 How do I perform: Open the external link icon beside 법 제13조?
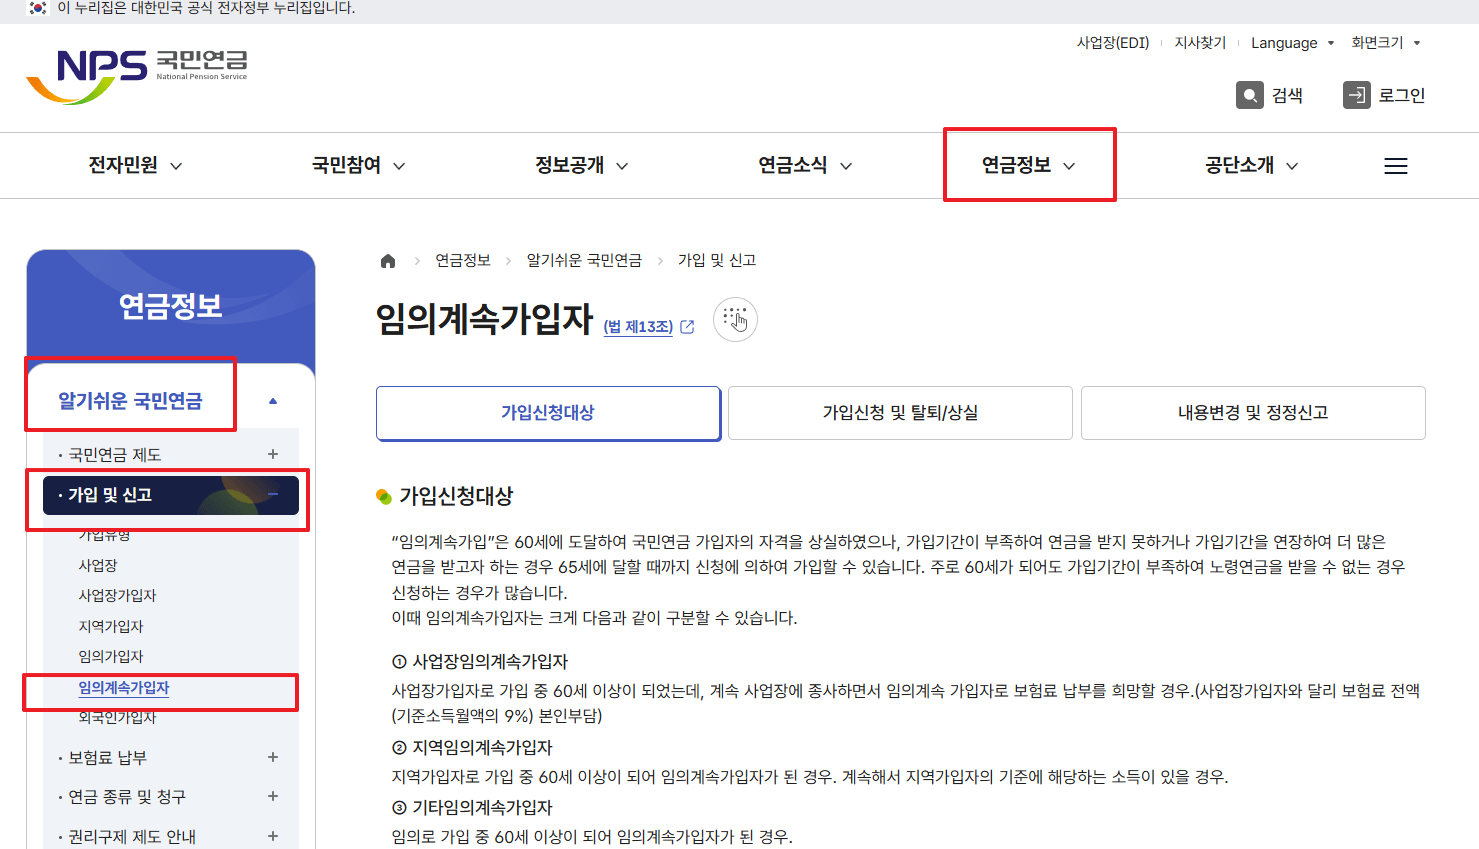tap(686, 327)
